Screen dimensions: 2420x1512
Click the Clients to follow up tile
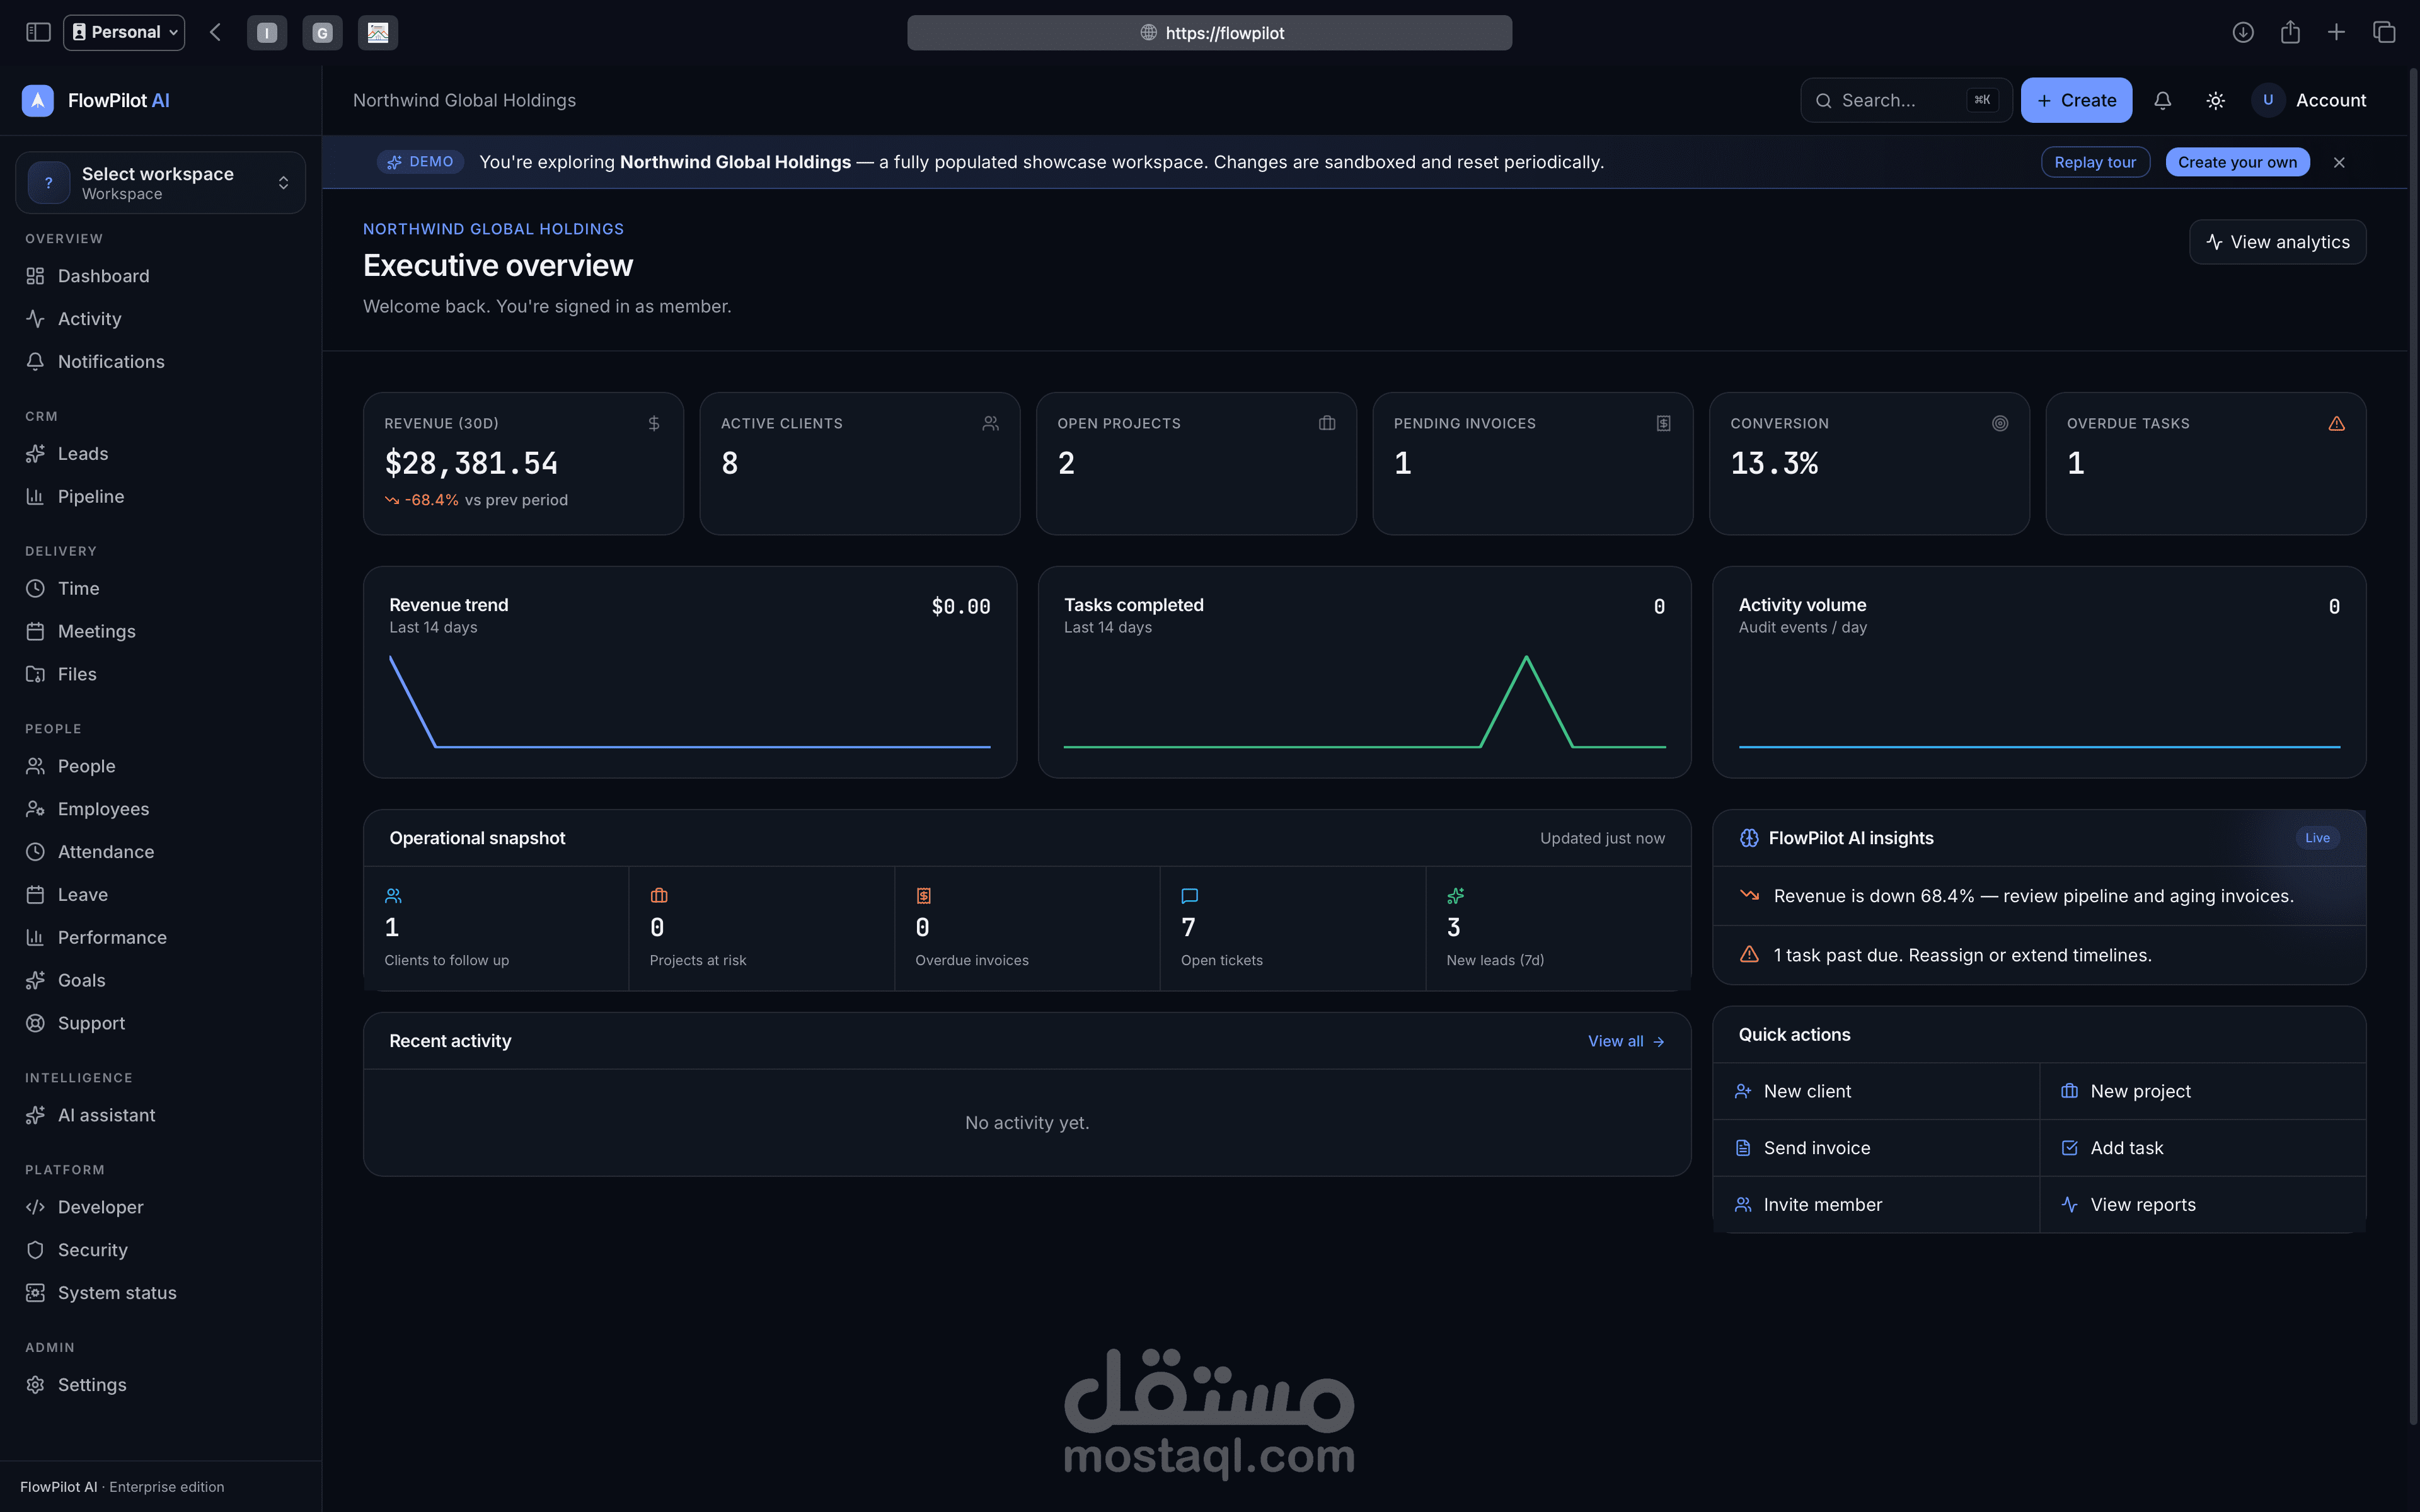[x=496, y=929]
